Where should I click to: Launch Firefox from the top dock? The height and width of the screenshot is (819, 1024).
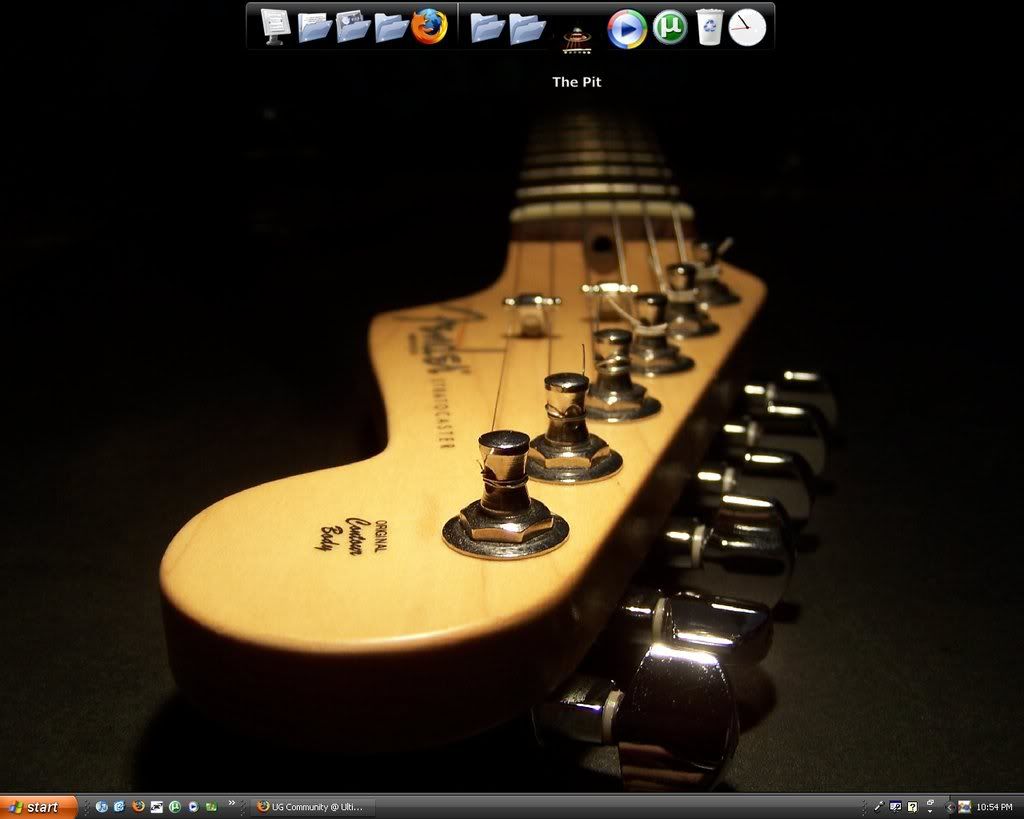[x=429, y=27]
